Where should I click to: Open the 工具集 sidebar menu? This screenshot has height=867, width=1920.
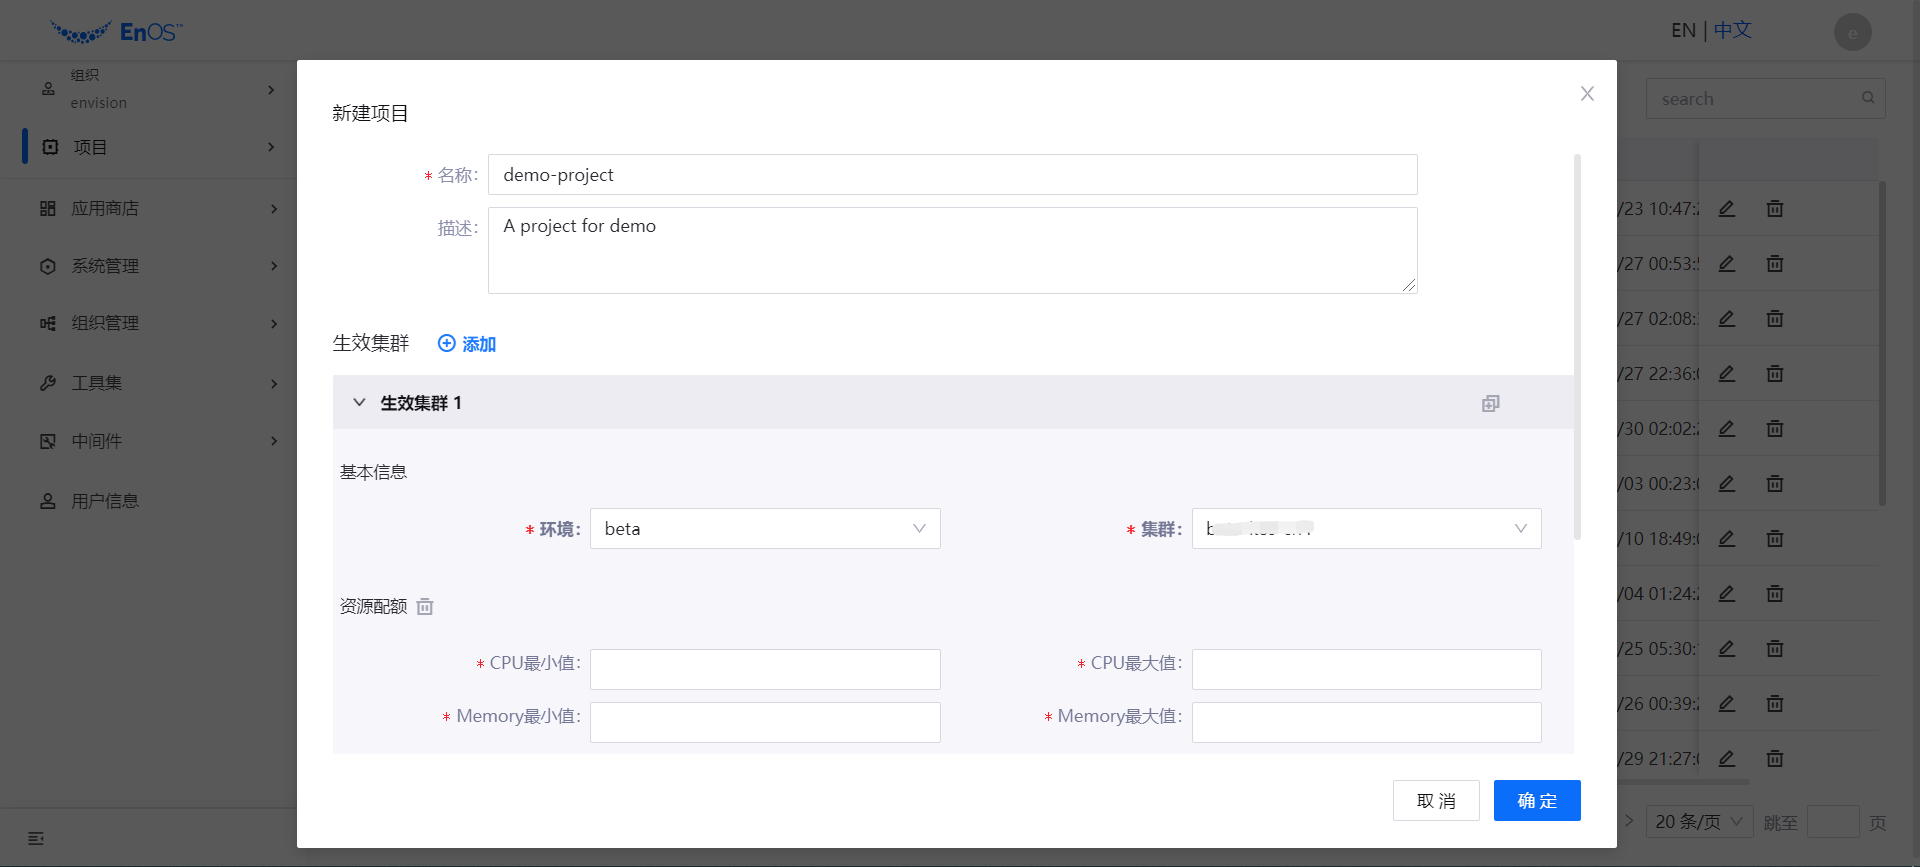click(x=148, y=383)
